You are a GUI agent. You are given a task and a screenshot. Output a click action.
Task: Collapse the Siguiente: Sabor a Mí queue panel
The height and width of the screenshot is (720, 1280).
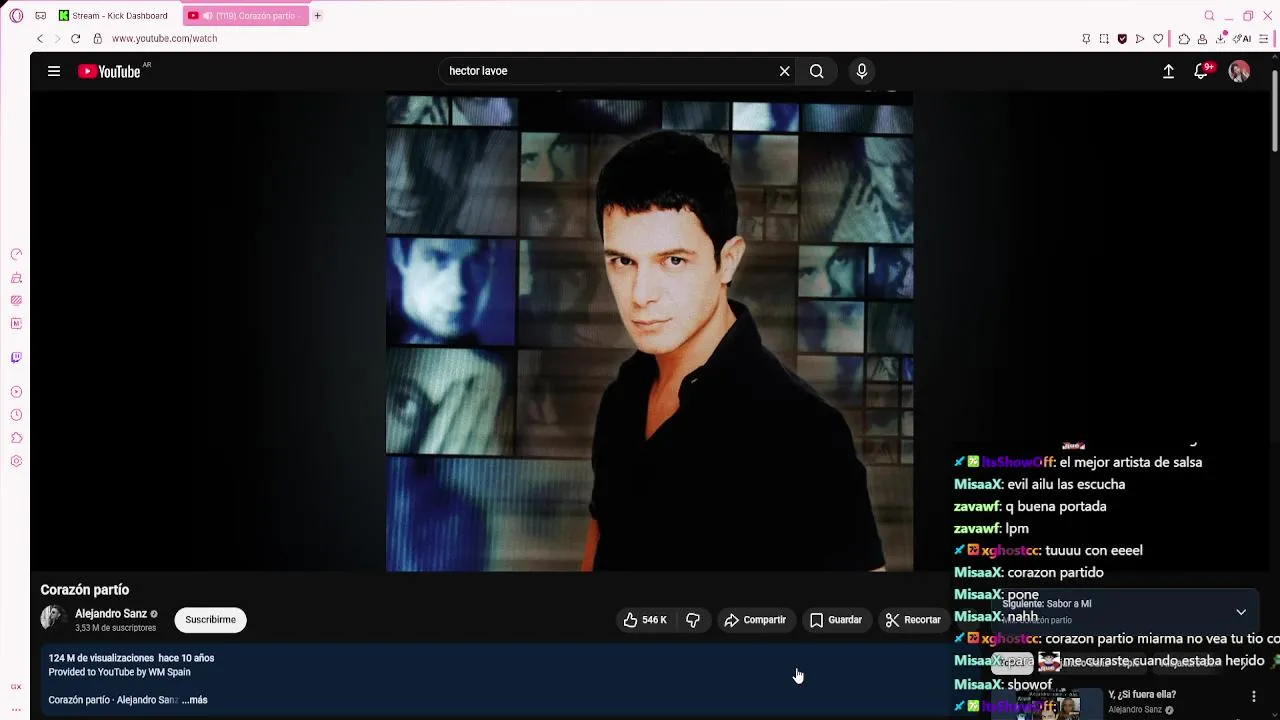pyautogui.click(x=1241, y=612)
